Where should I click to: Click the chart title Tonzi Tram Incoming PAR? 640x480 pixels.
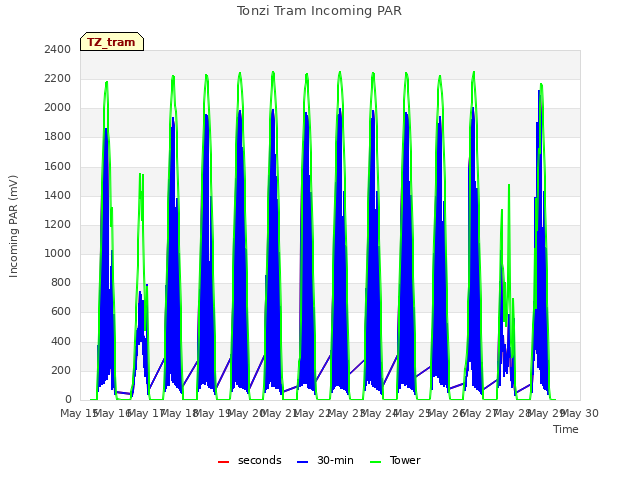(319, 11)
